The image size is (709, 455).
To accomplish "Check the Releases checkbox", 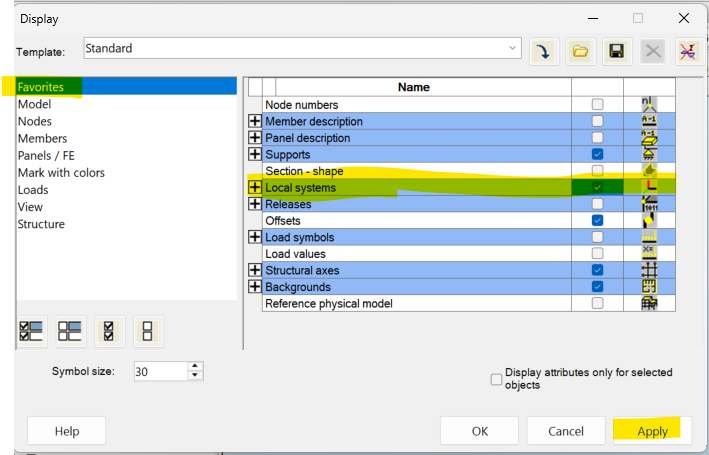I will coord(597,204).
